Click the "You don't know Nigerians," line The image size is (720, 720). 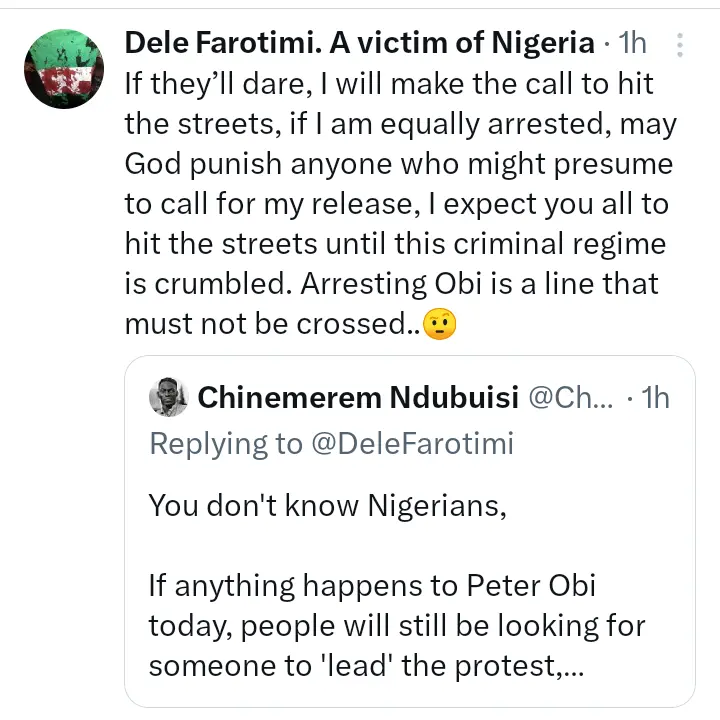pos(324,505)
